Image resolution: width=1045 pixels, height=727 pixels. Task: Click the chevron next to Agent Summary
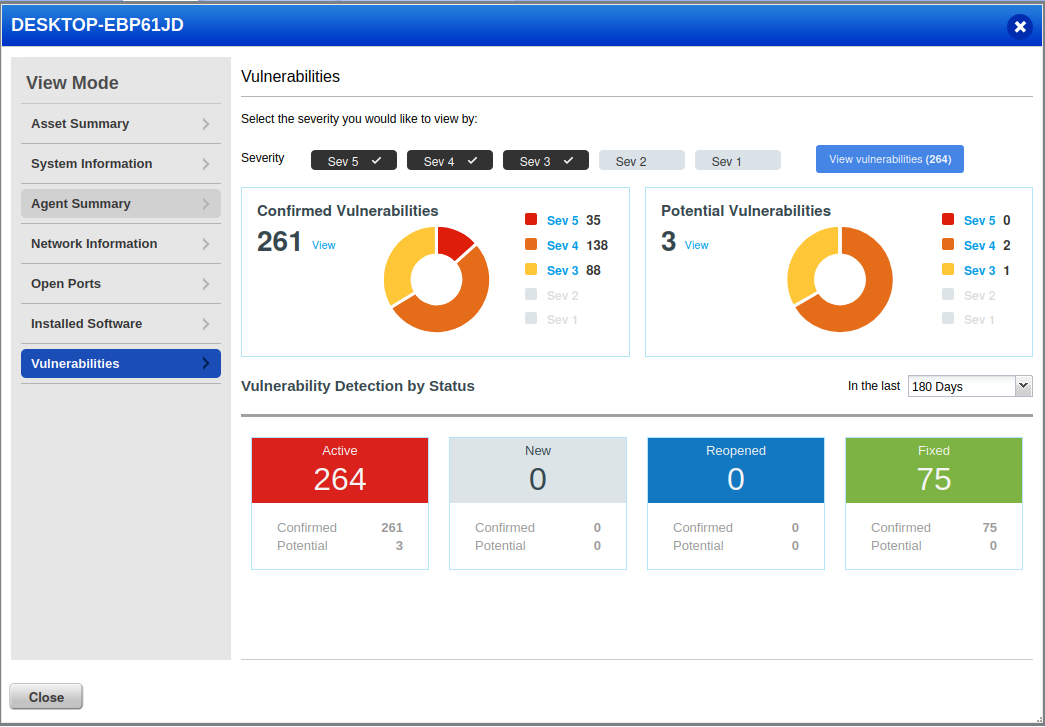point(206,204)
